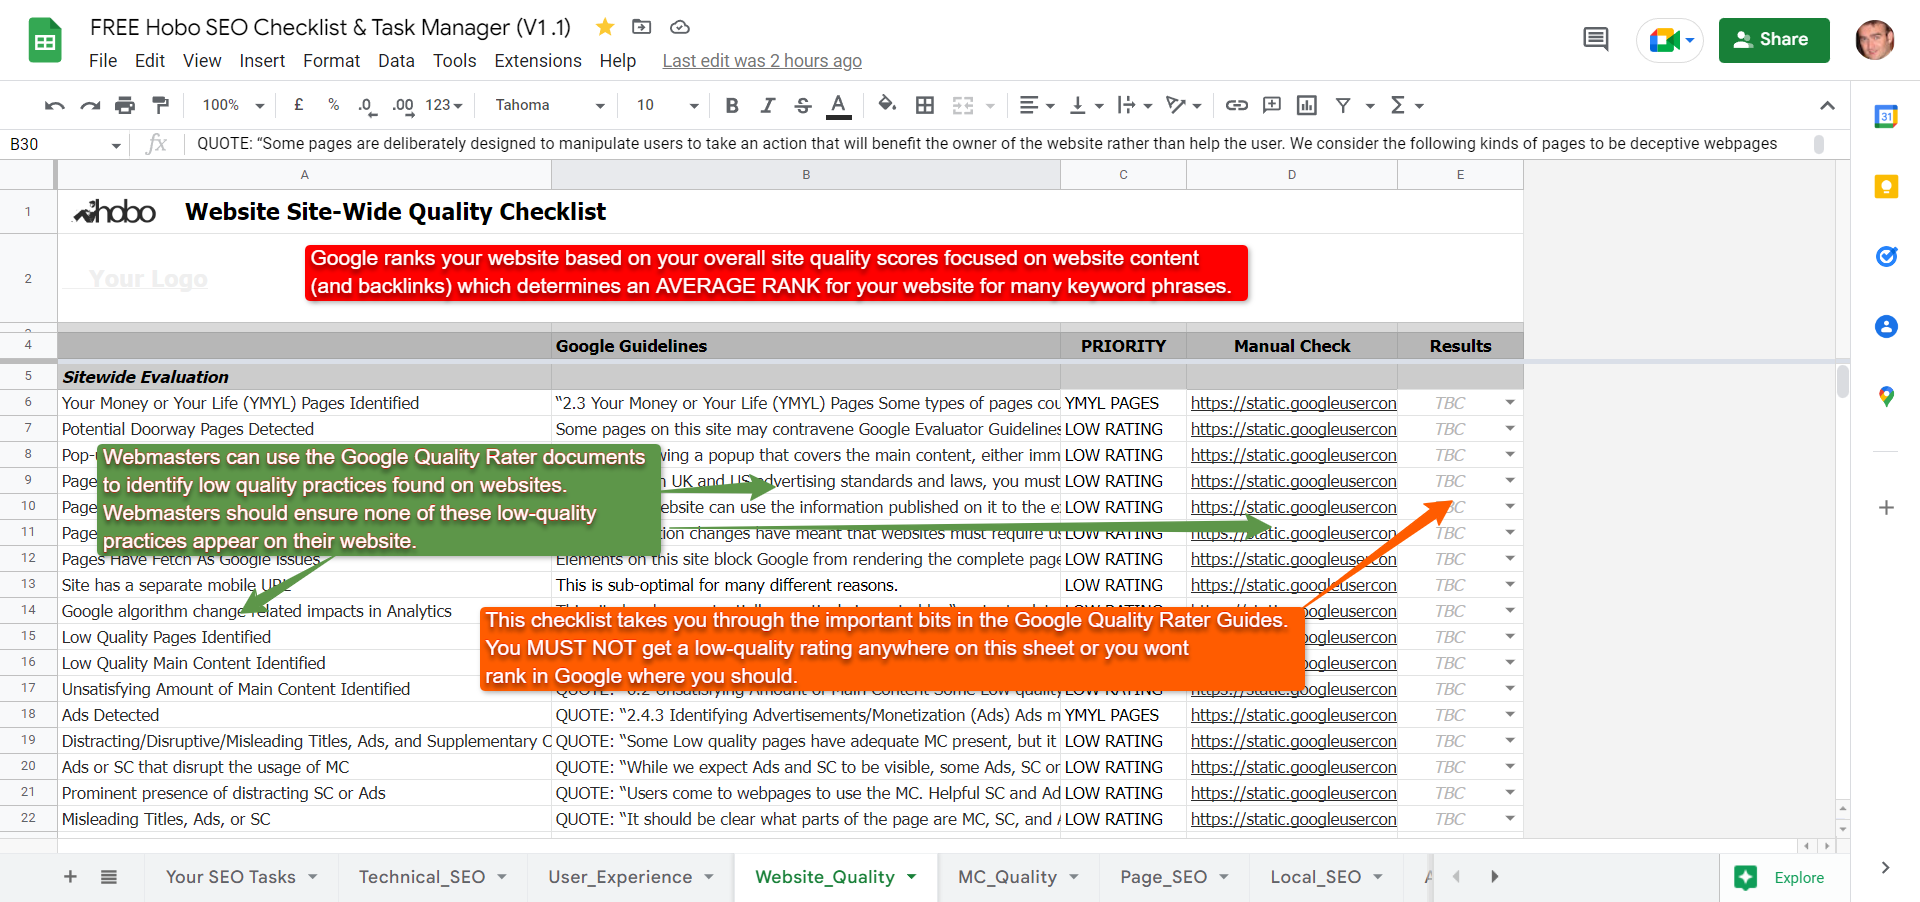Open the comment history icon

1596,39
